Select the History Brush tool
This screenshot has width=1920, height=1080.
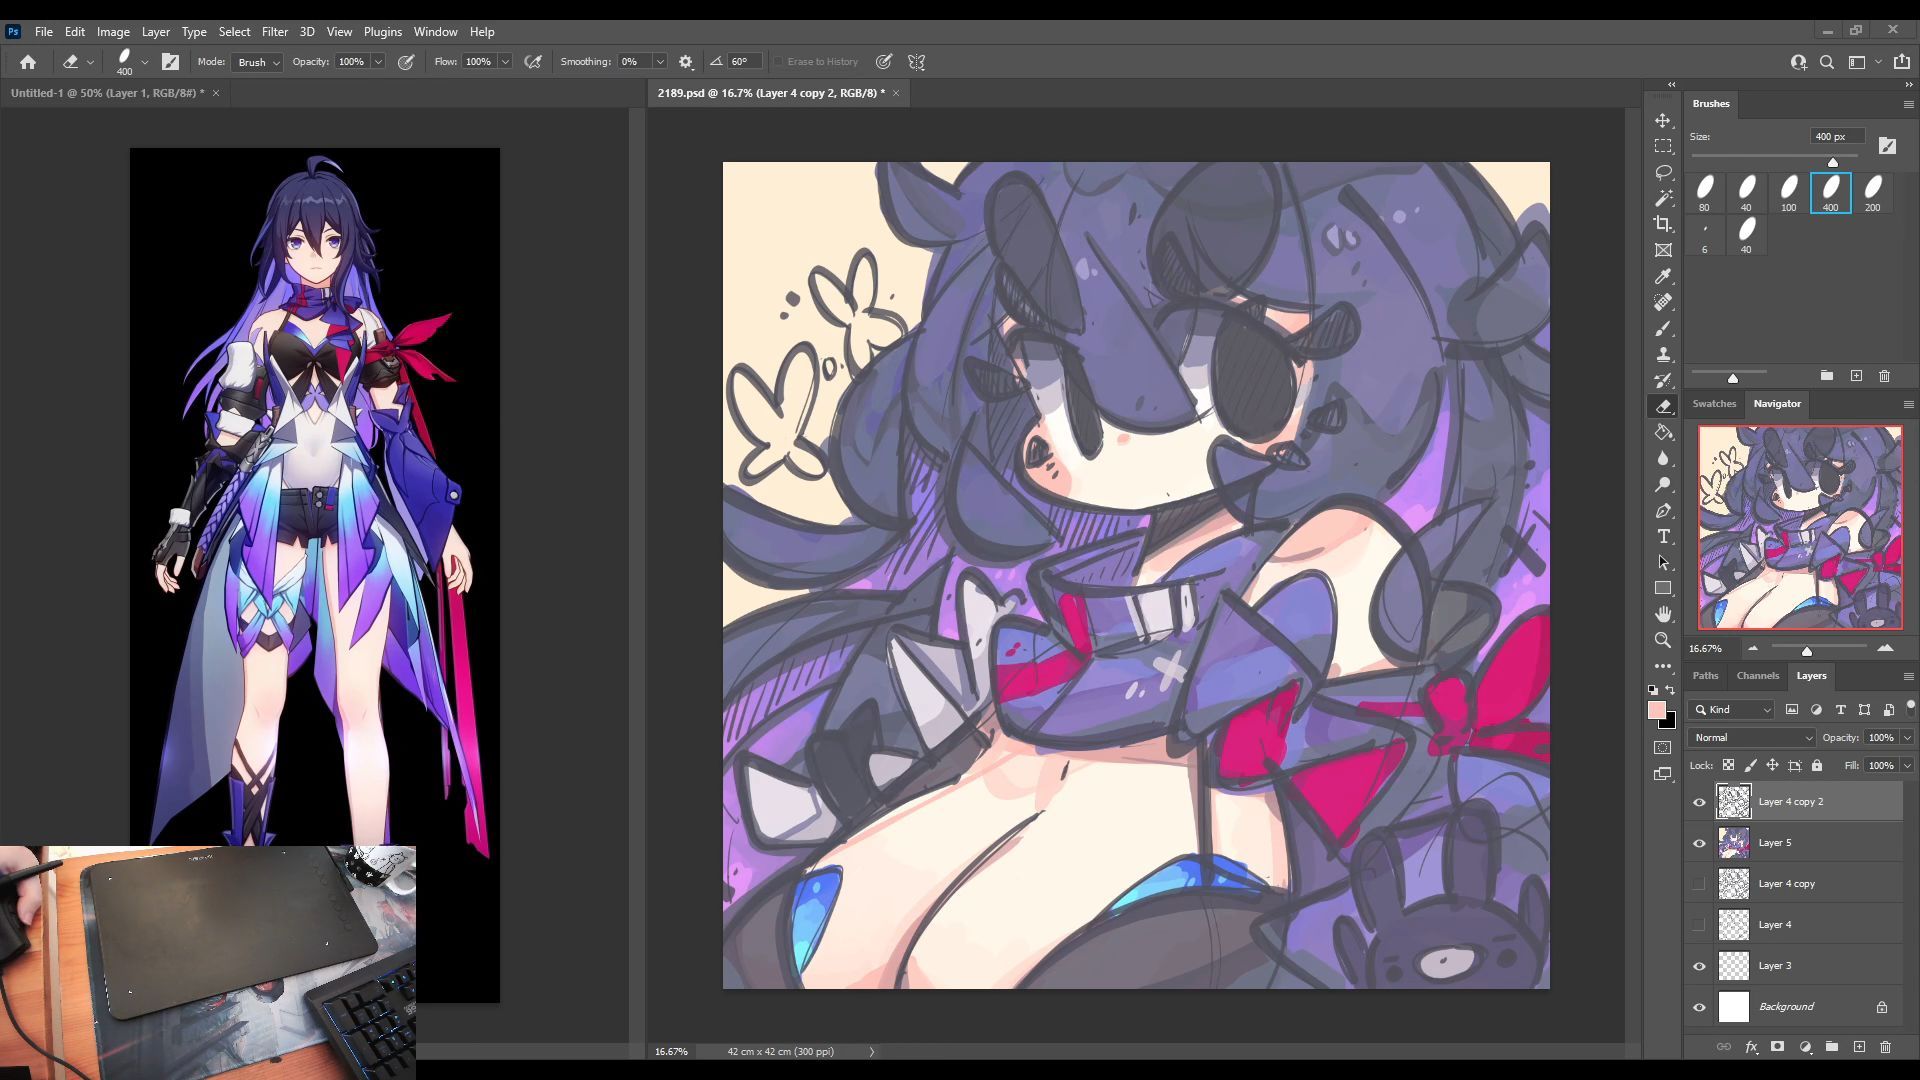pos(1663,380)
